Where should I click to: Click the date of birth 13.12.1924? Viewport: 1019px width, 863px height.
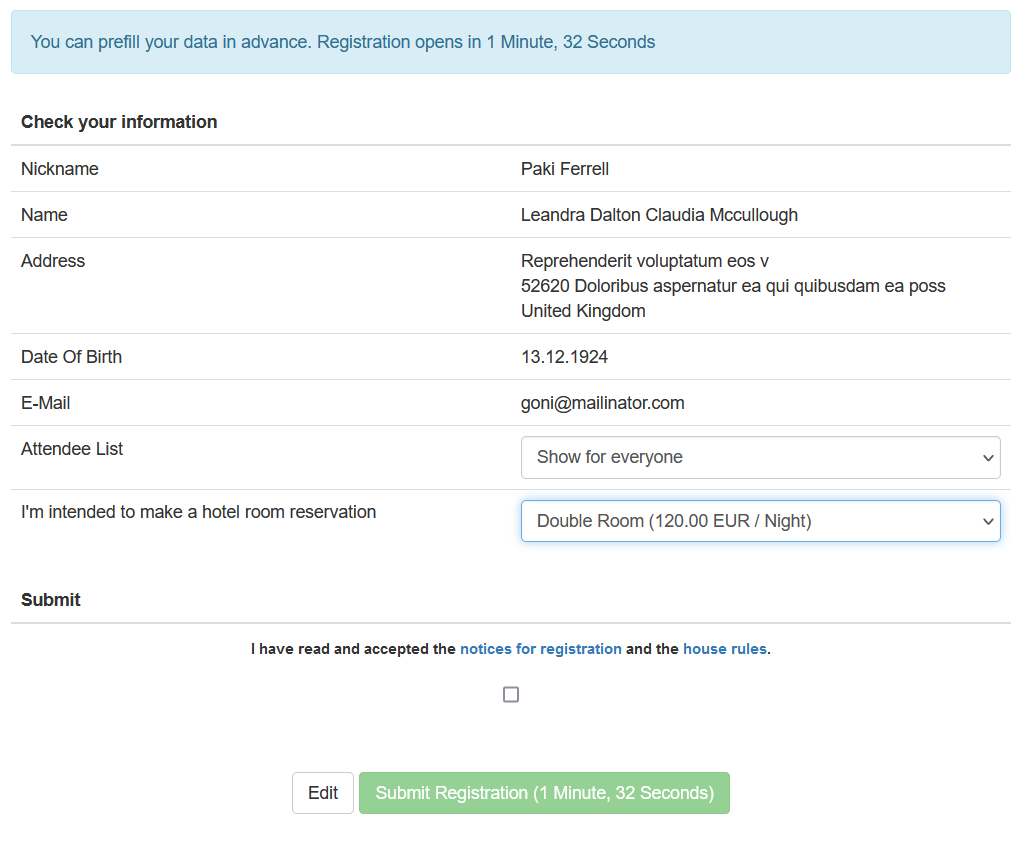tap(564, 357)
